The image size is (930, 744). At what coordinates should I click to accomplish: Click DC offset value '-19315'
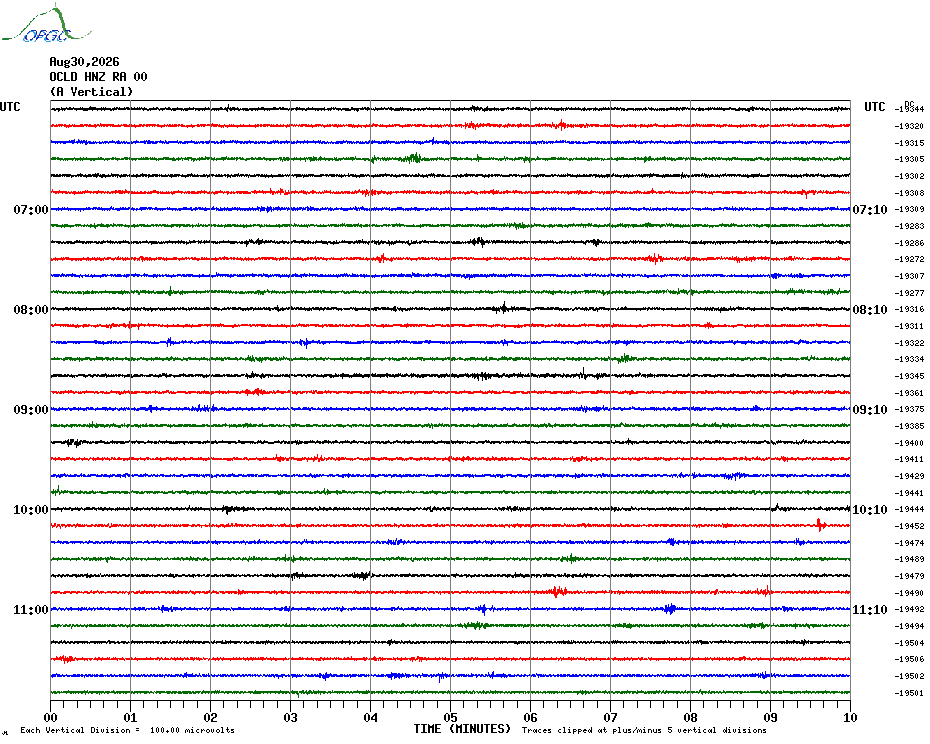coord(909,143)
